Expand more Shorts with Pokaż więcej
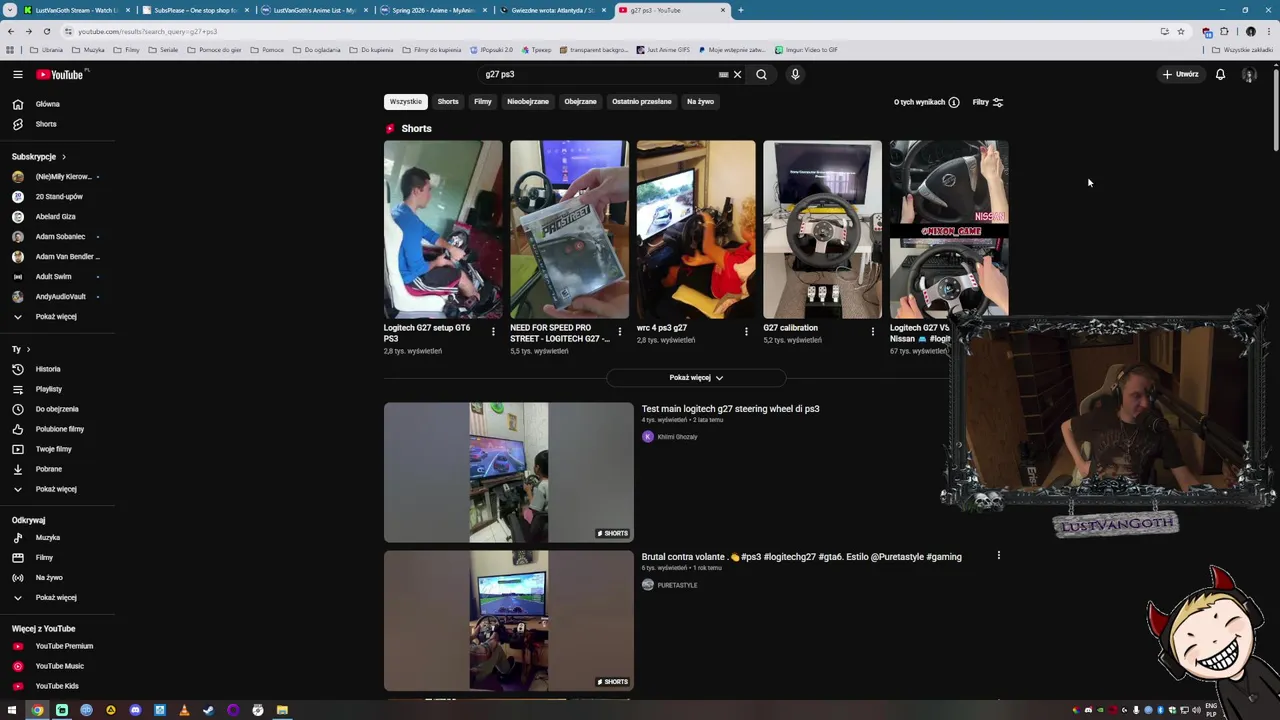 [x=696, y=378]
